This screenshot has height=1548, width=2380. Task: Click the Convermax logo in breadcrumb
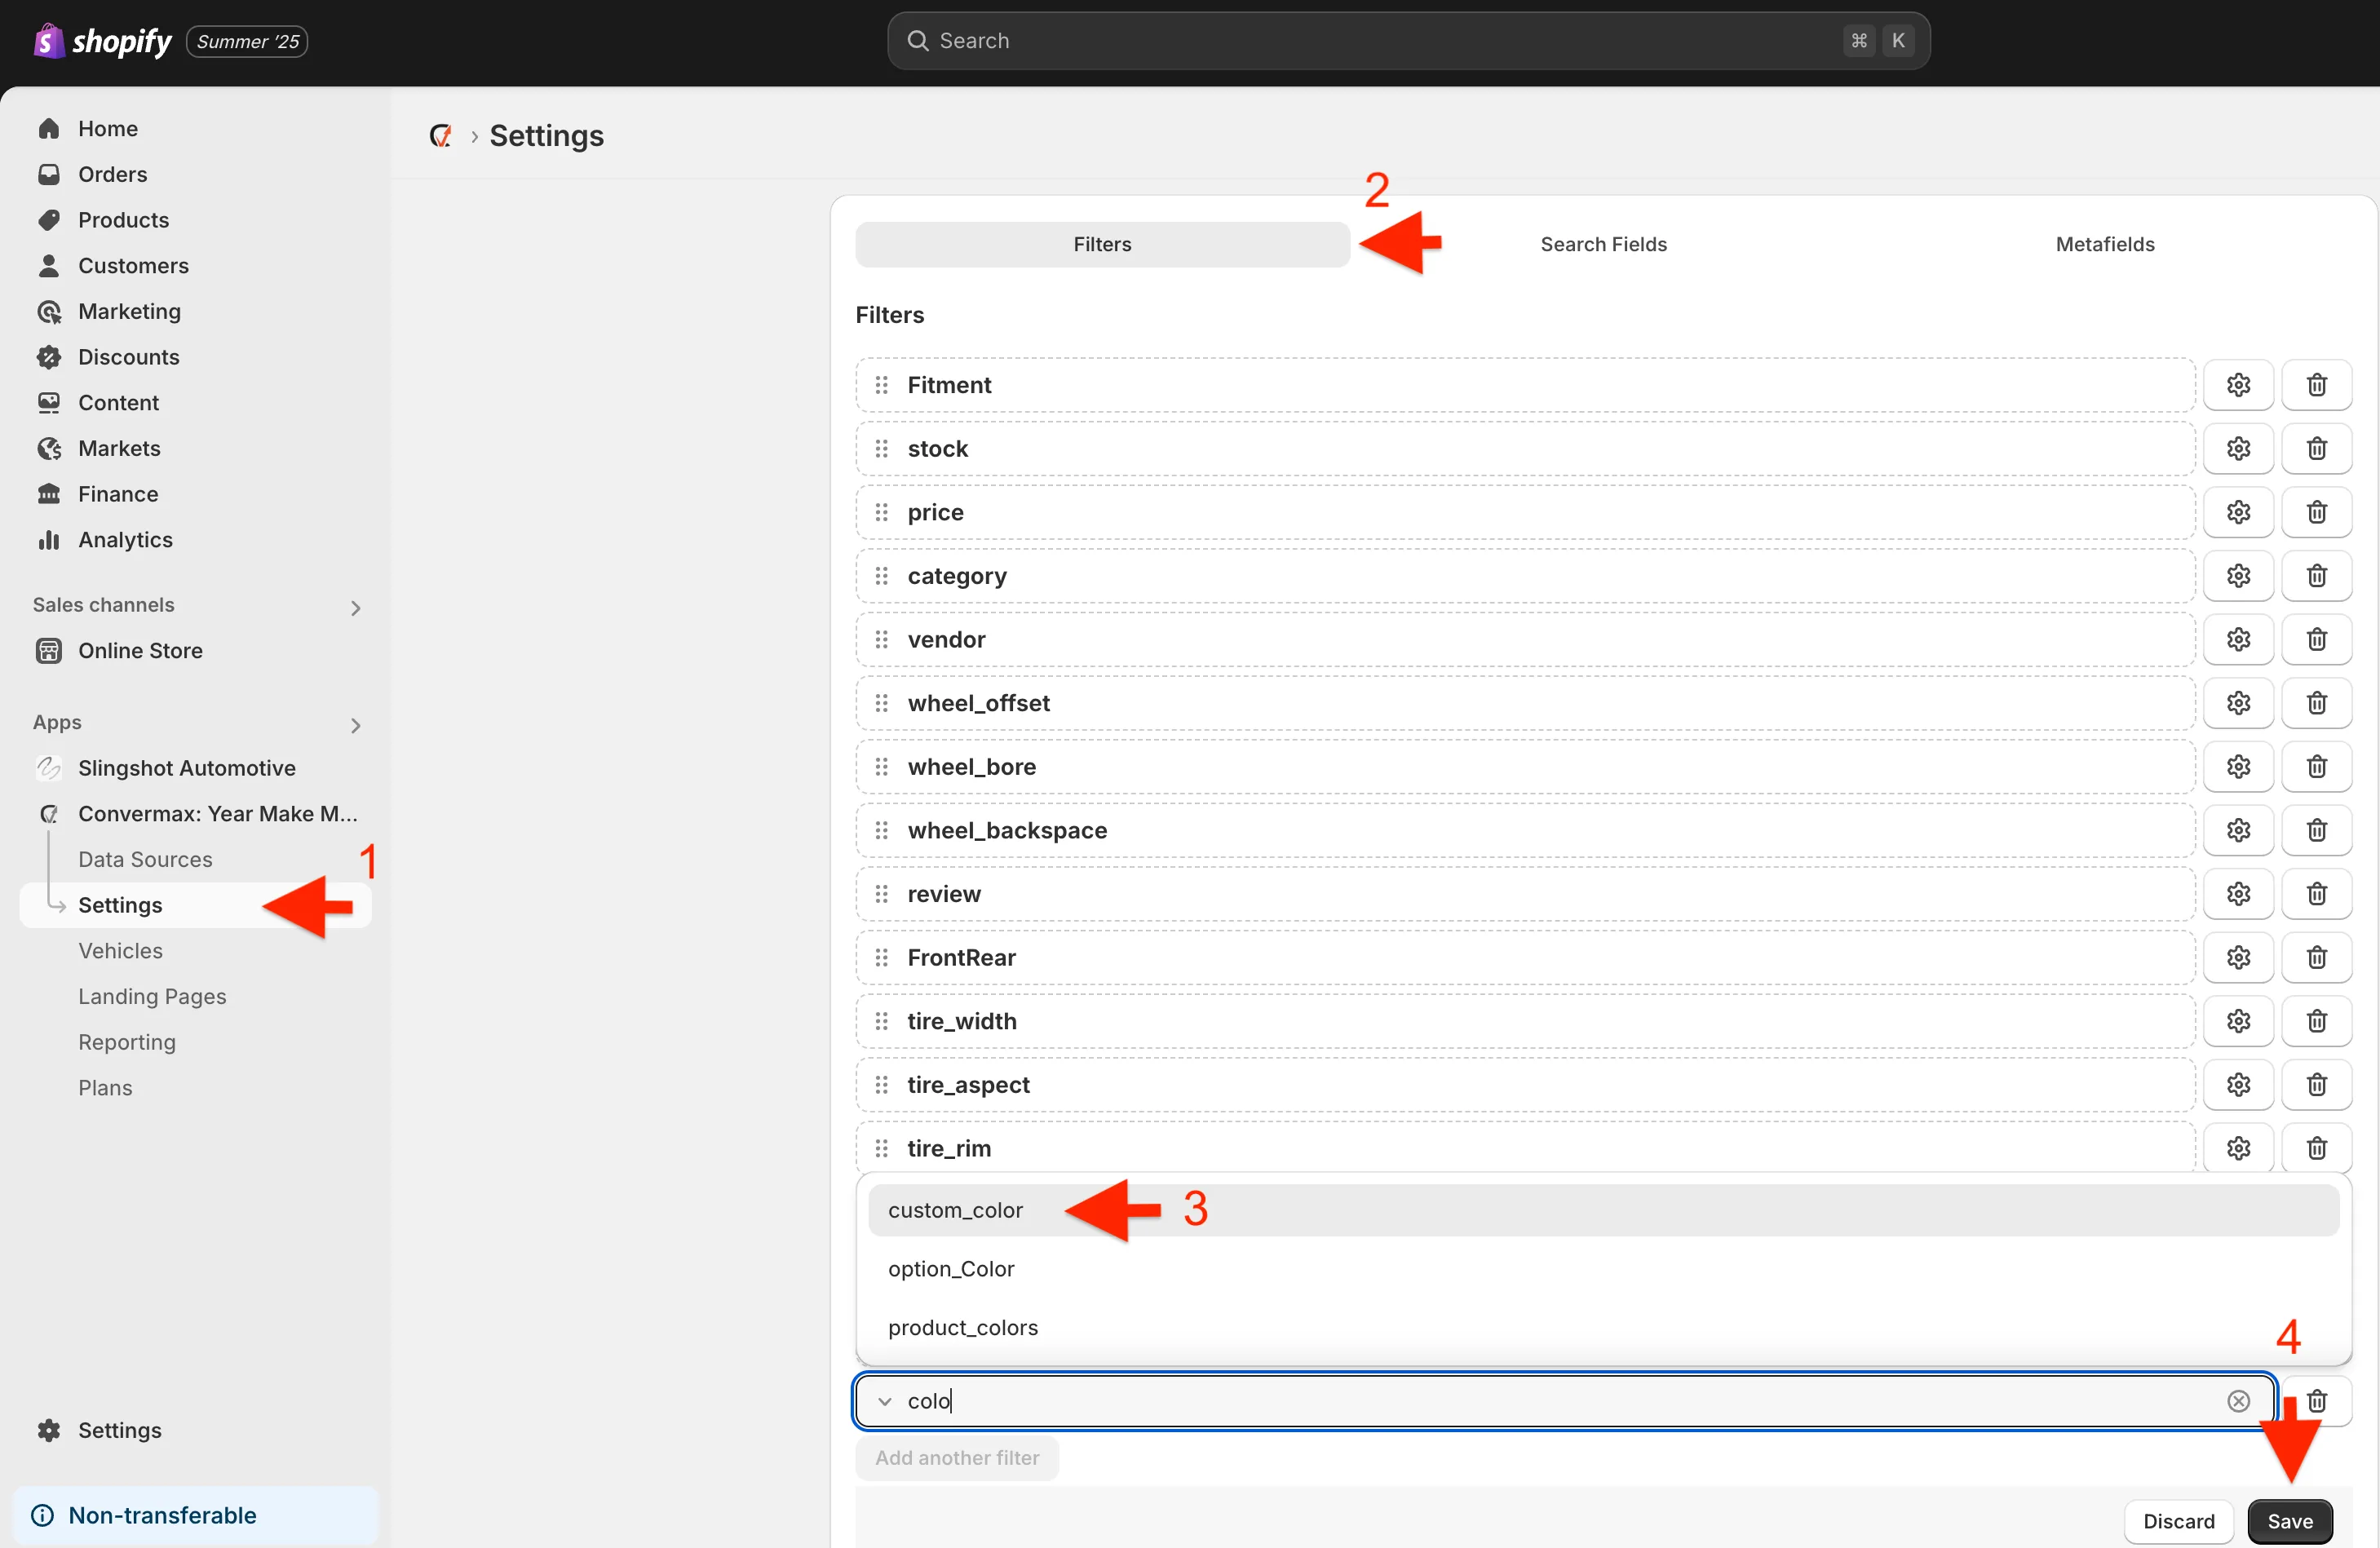point(441,136)
